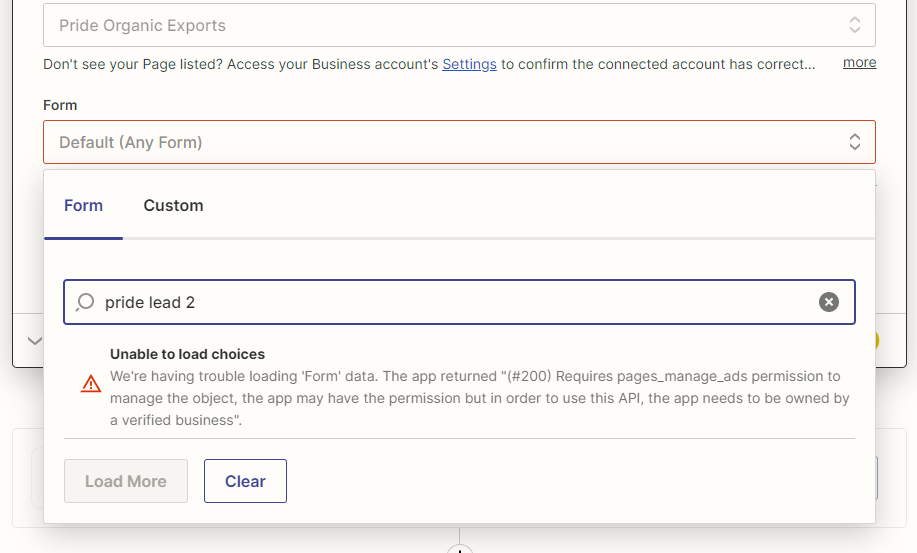Screen dimensions: 917x553
Task: Collapse the step using the left chevron
Action: coord(35,341)
